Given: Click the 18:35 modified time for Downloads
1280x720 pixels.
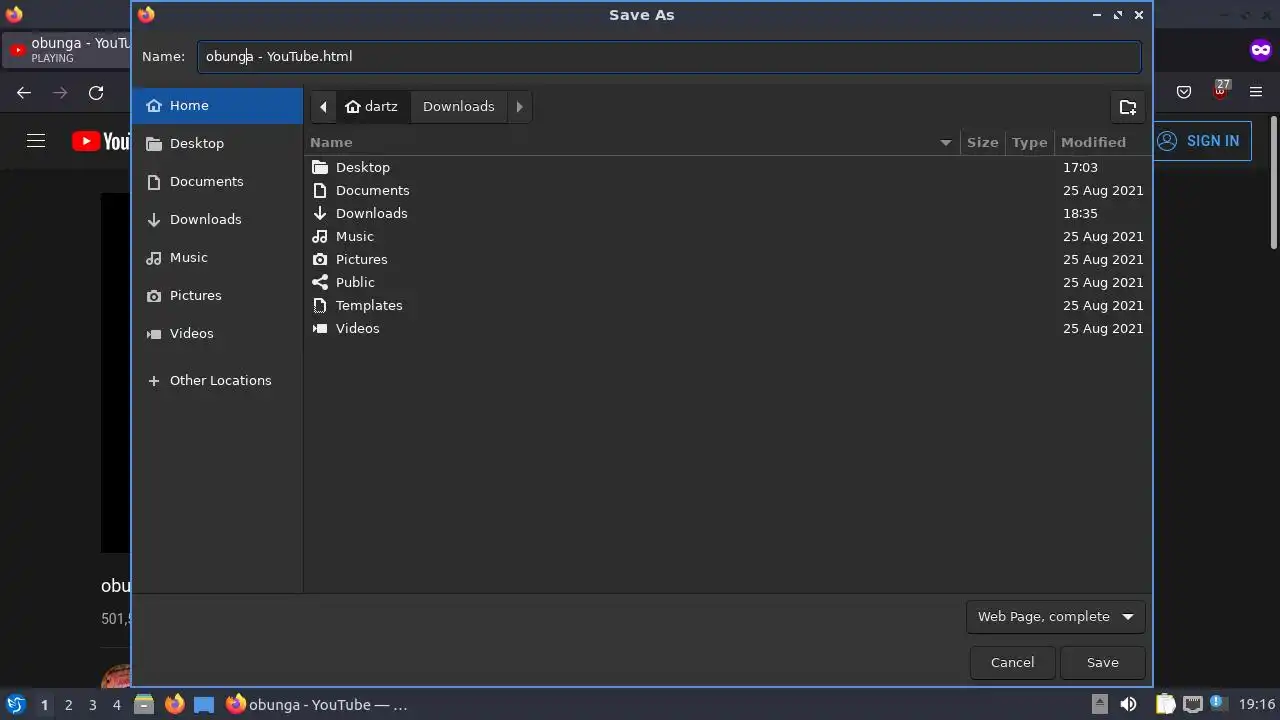Looking at the screenshot, I should [1080, 213].
